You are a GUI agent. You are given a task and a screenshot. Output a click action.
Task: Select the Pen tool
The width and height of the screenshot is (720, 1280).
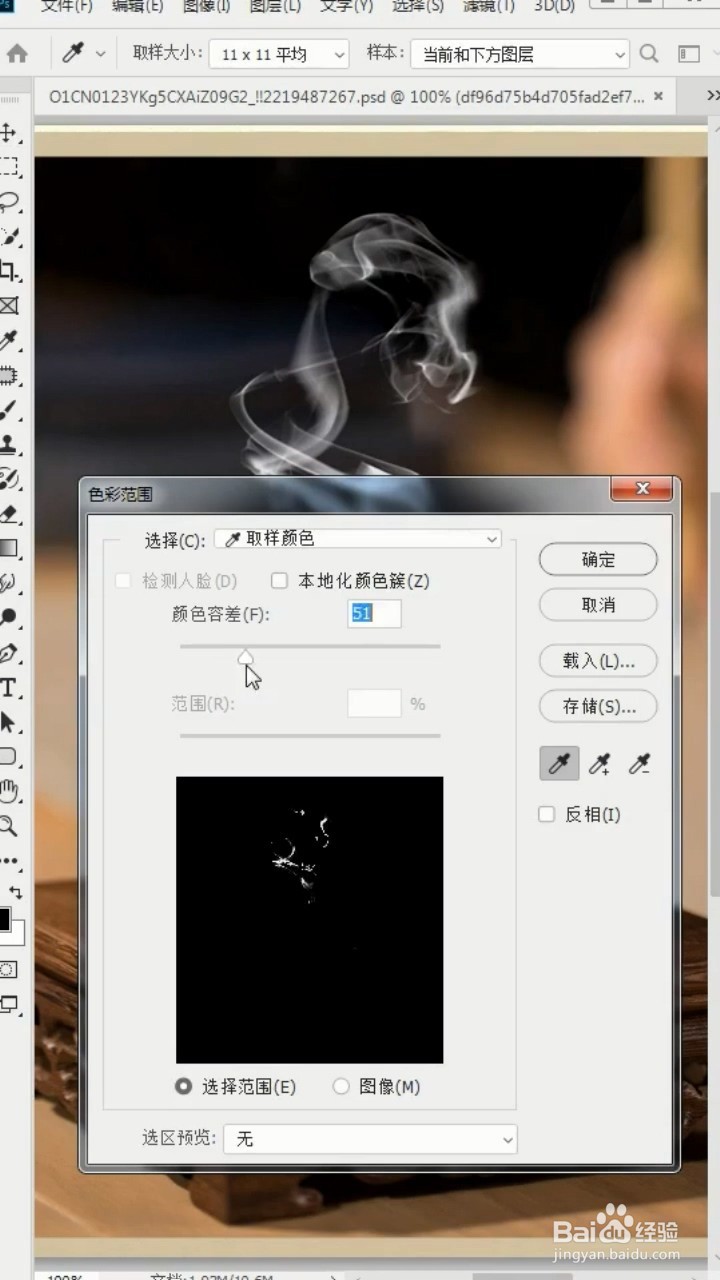coord(9,653)
